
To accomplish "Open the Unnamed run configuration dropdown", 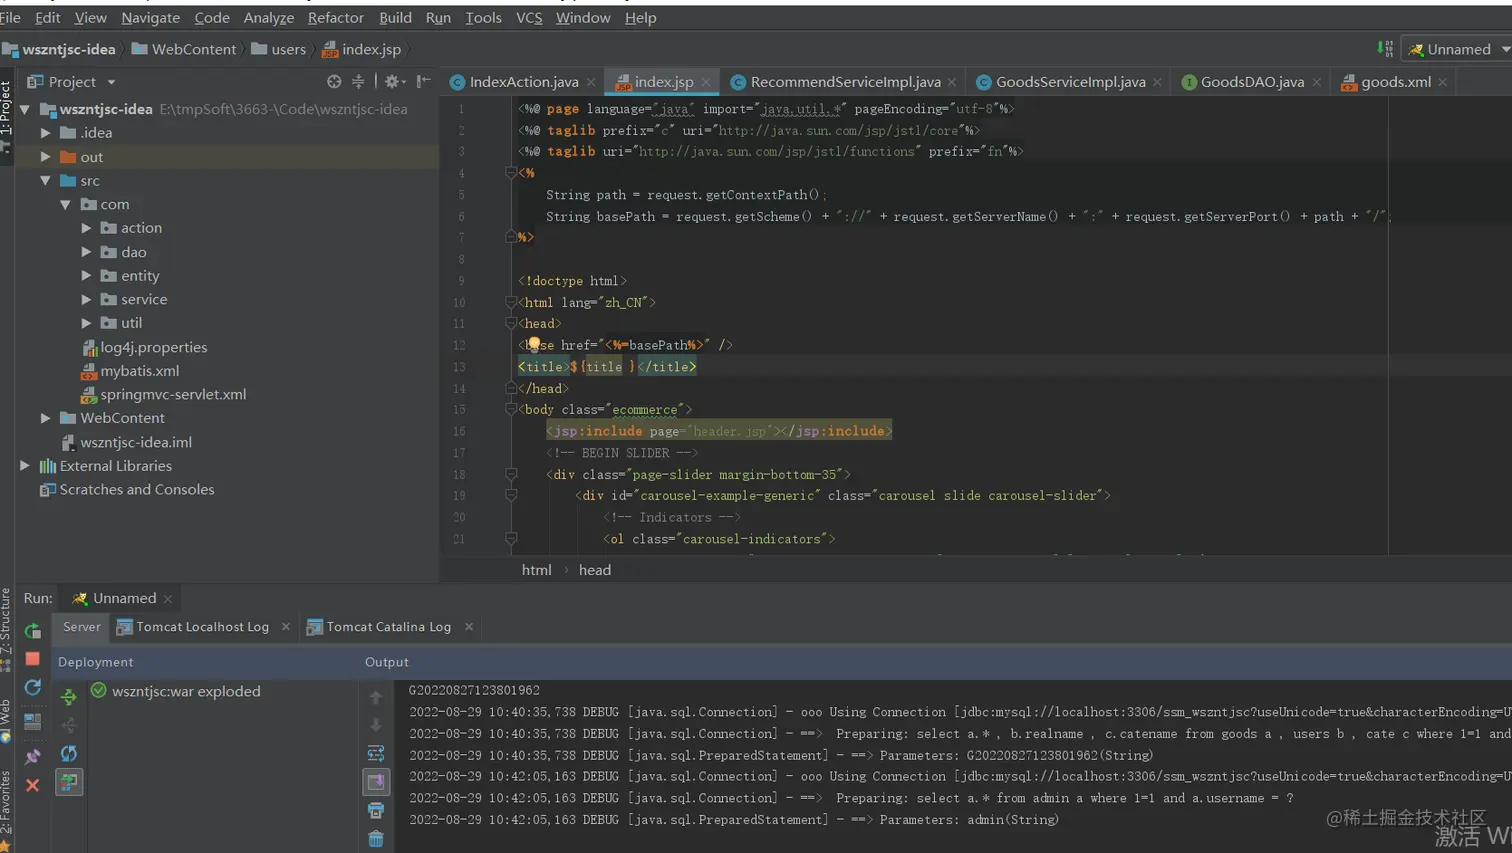I will pyautogui.click(x=1458, y=49).
